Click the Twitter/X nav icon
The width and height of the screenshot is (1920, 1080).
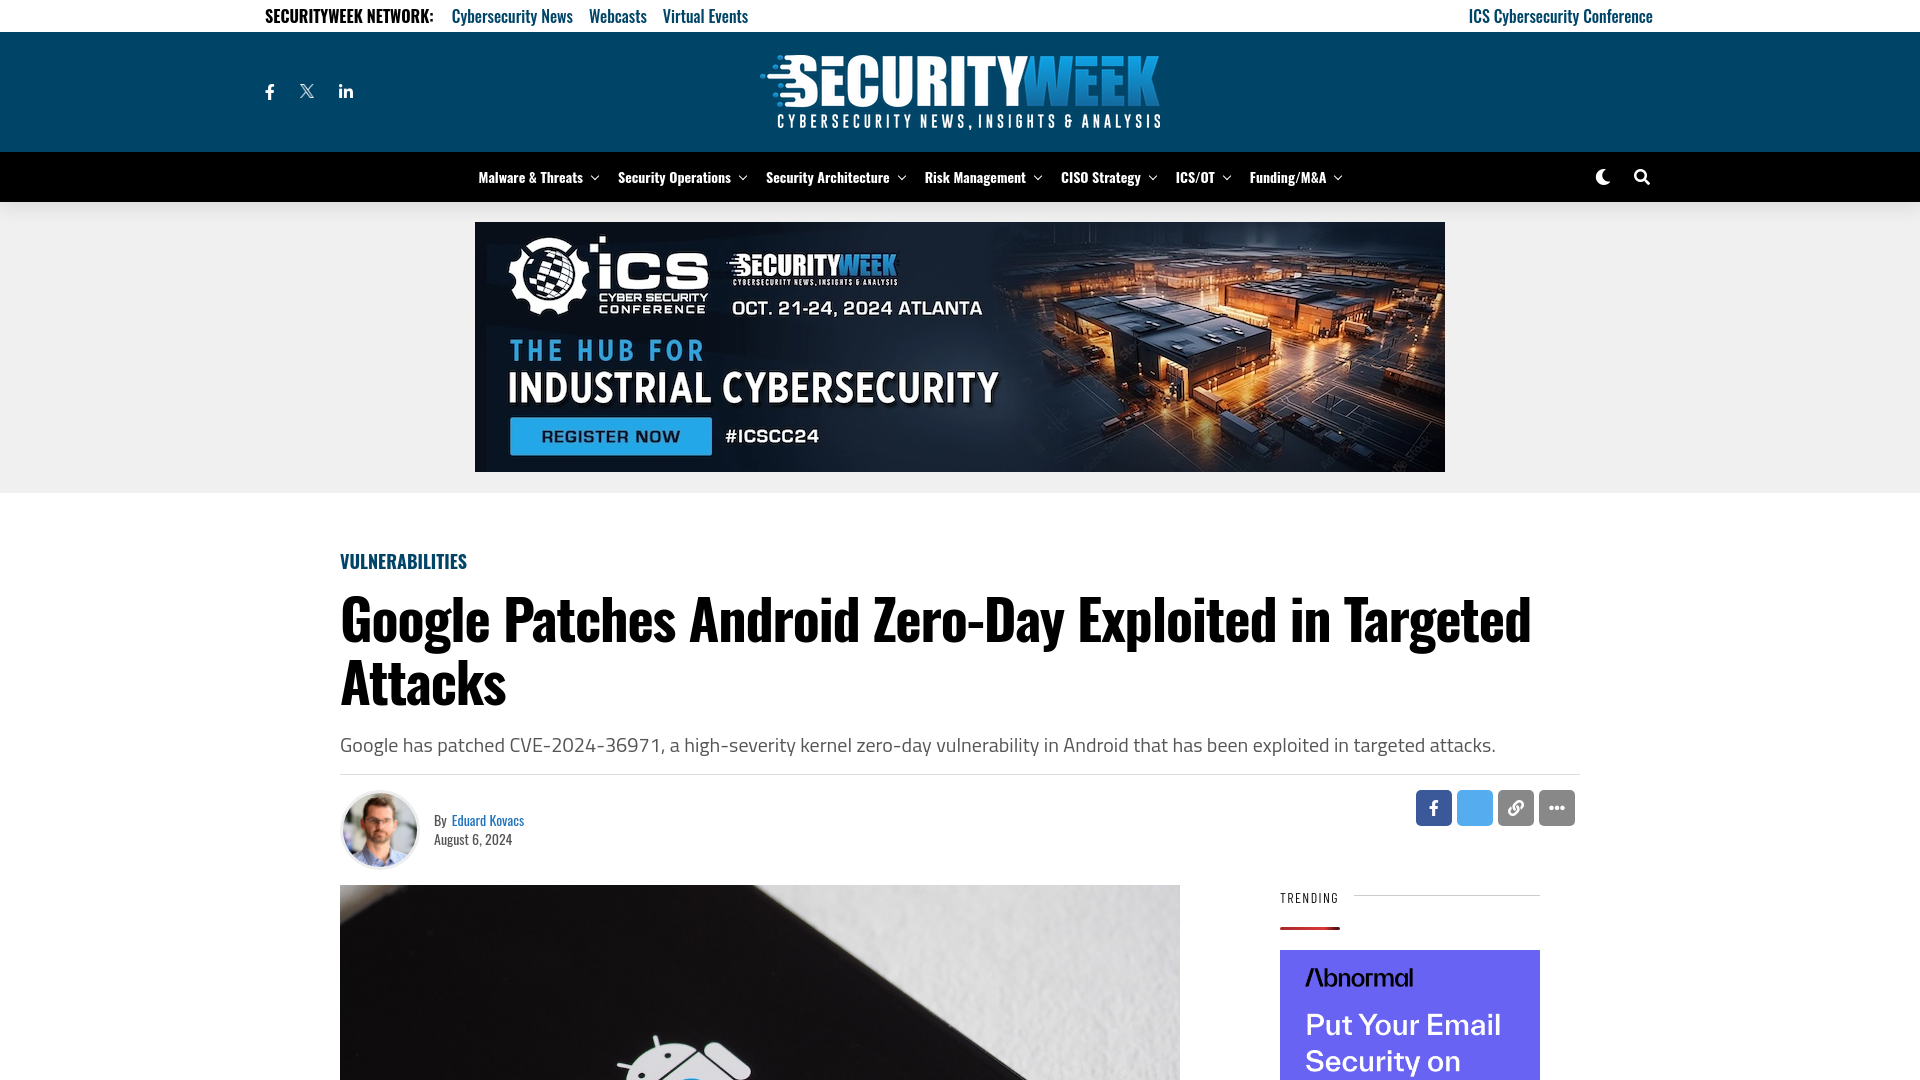click(306, 91)
